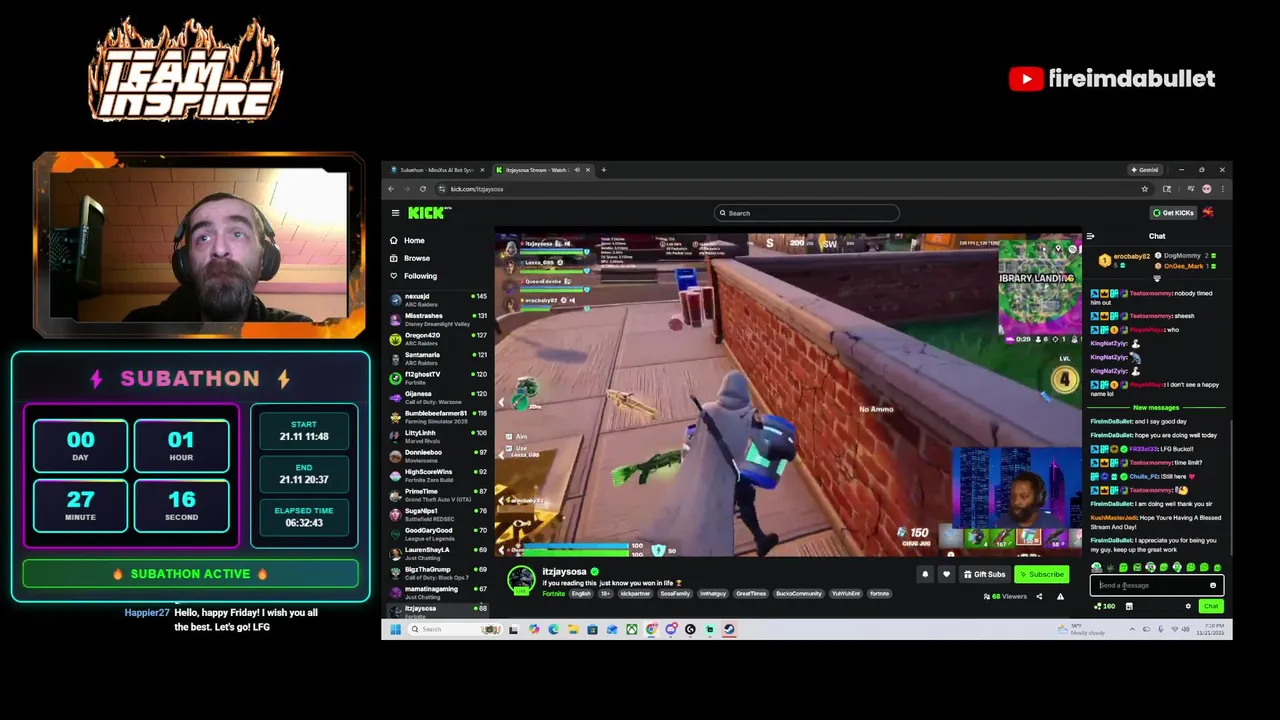This screenshot has height=720, width=1280.
Task: Expand the gift leaderboard below erocbaby82
Action: coord(1157,280)
